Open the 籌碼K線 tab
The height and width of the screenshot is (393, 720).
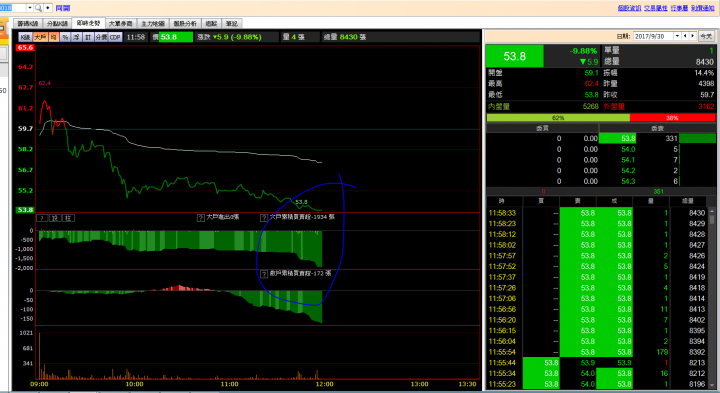(28, 23)
